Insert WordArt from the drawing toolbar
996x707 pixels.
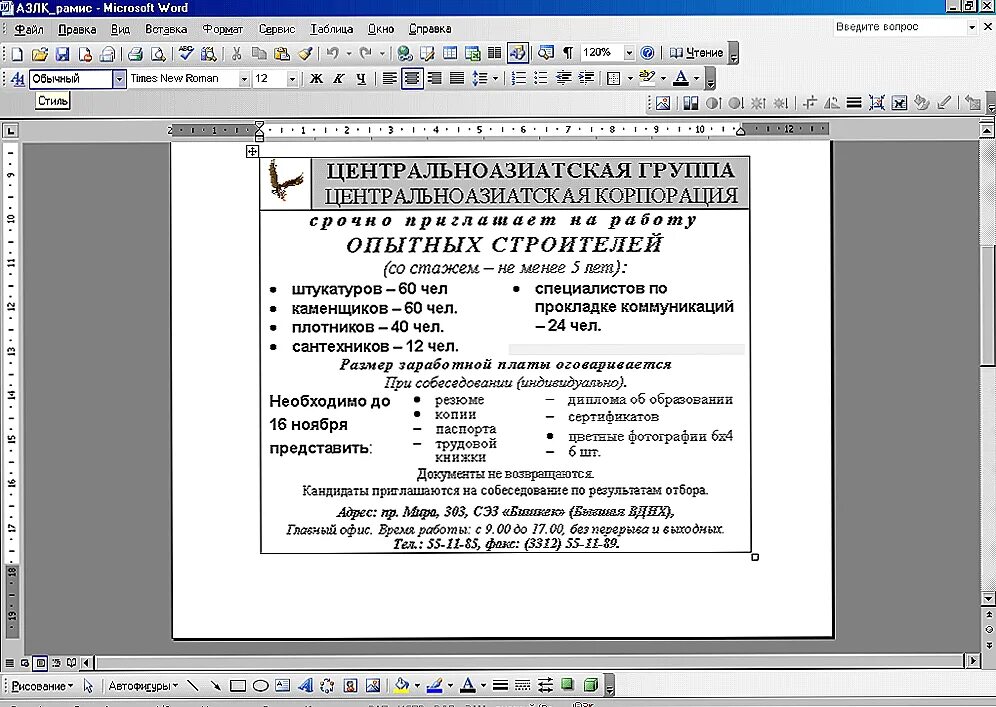pyautogui.click(x=306, y=686)
